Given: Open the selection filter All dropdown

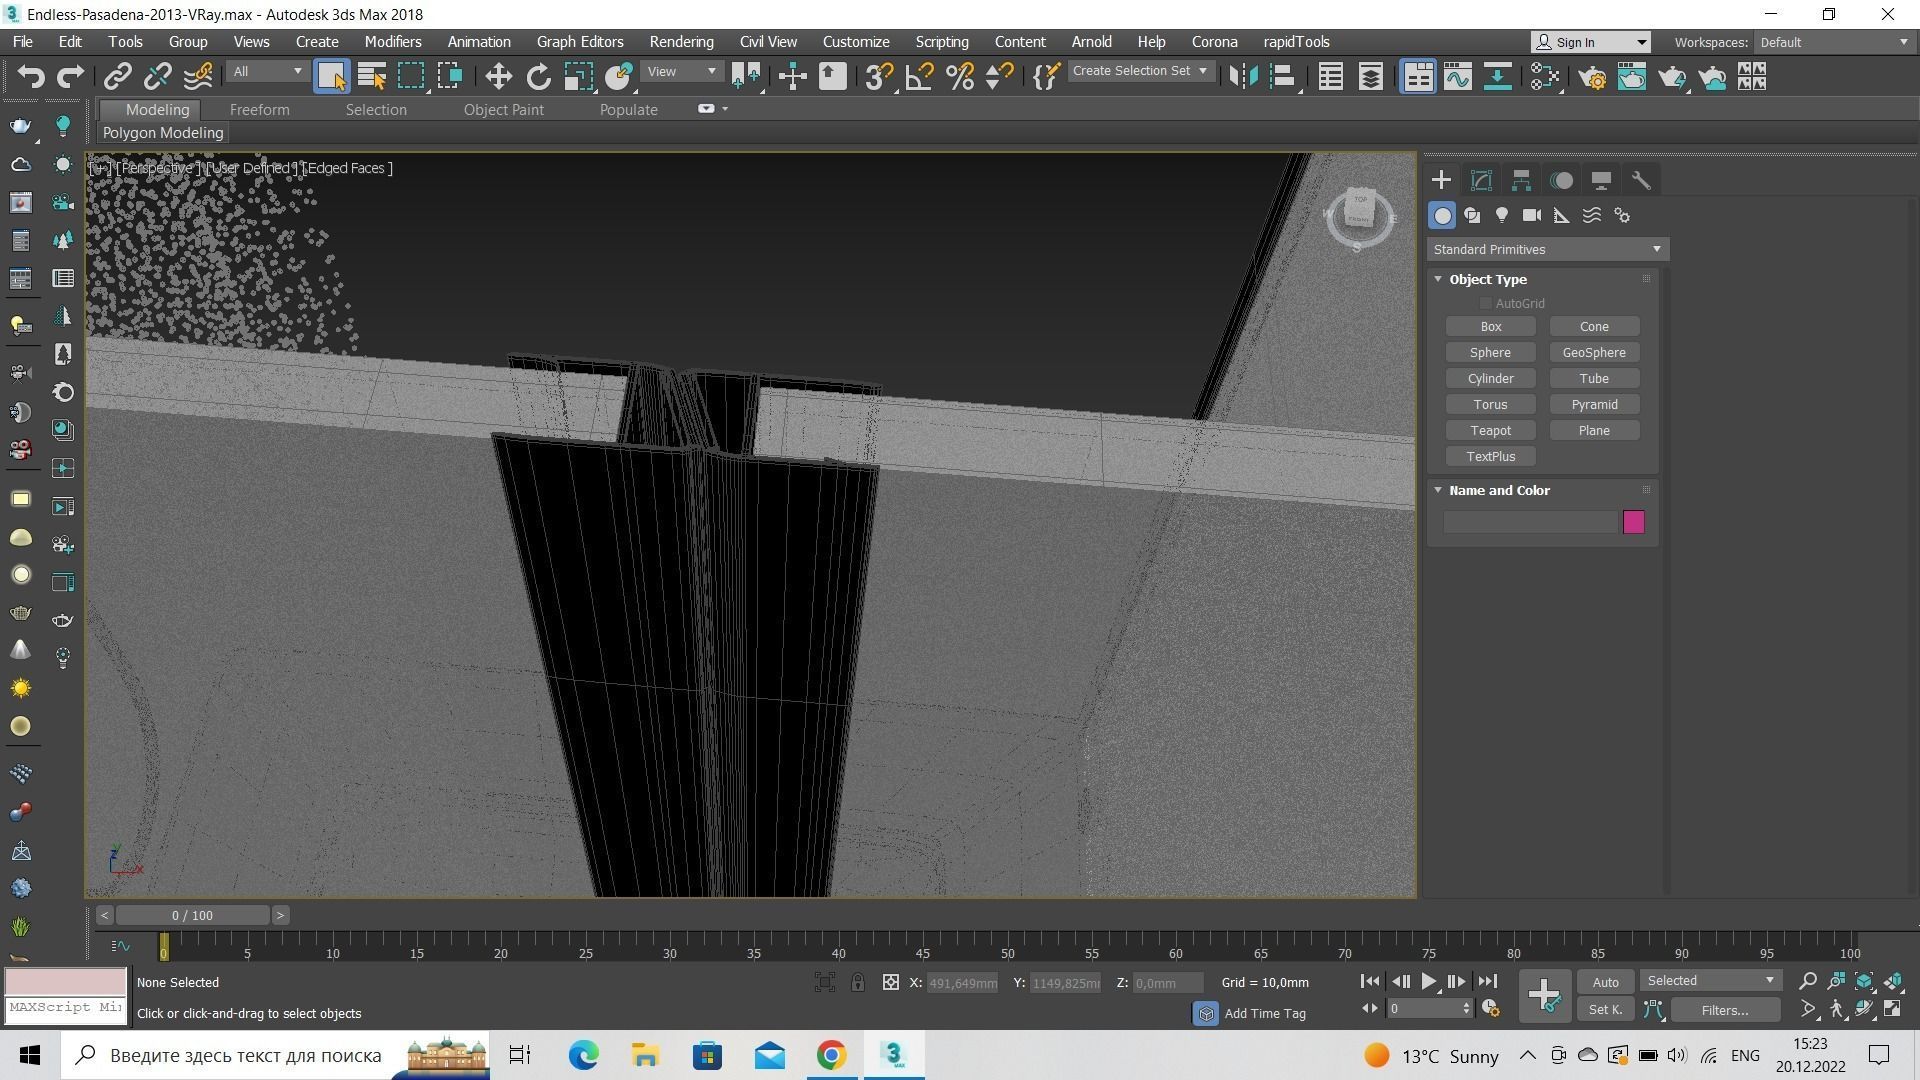Looking at the screenshot, I should [267, 71].
